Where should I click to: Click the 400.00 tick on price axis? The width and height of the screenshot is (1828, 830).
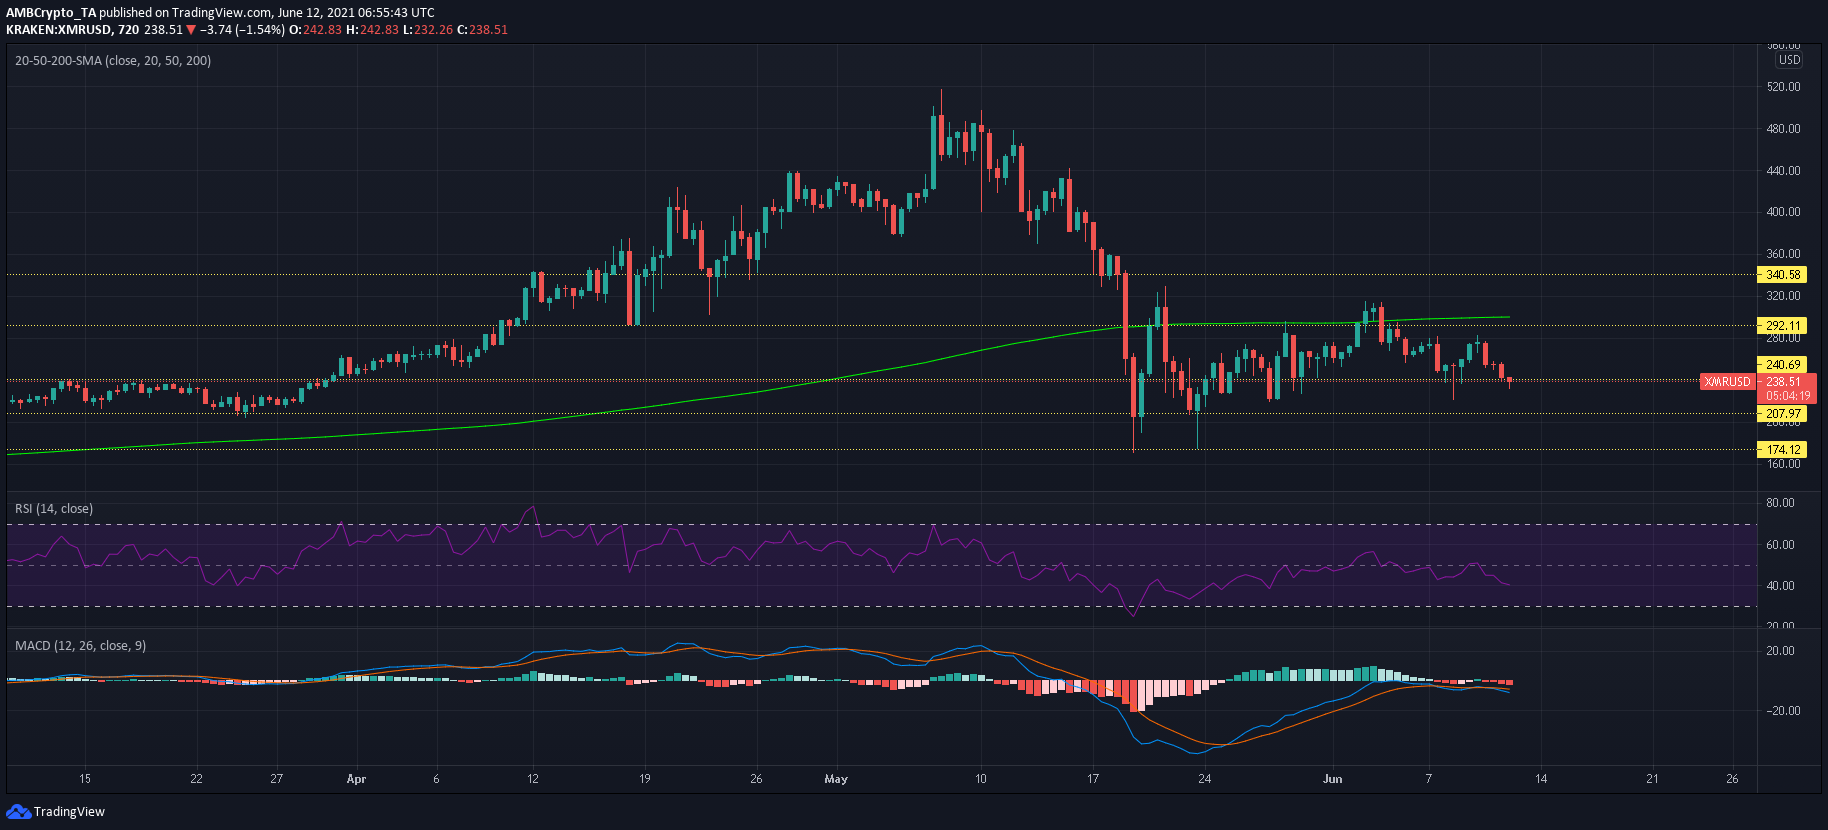pos(1783,212)
